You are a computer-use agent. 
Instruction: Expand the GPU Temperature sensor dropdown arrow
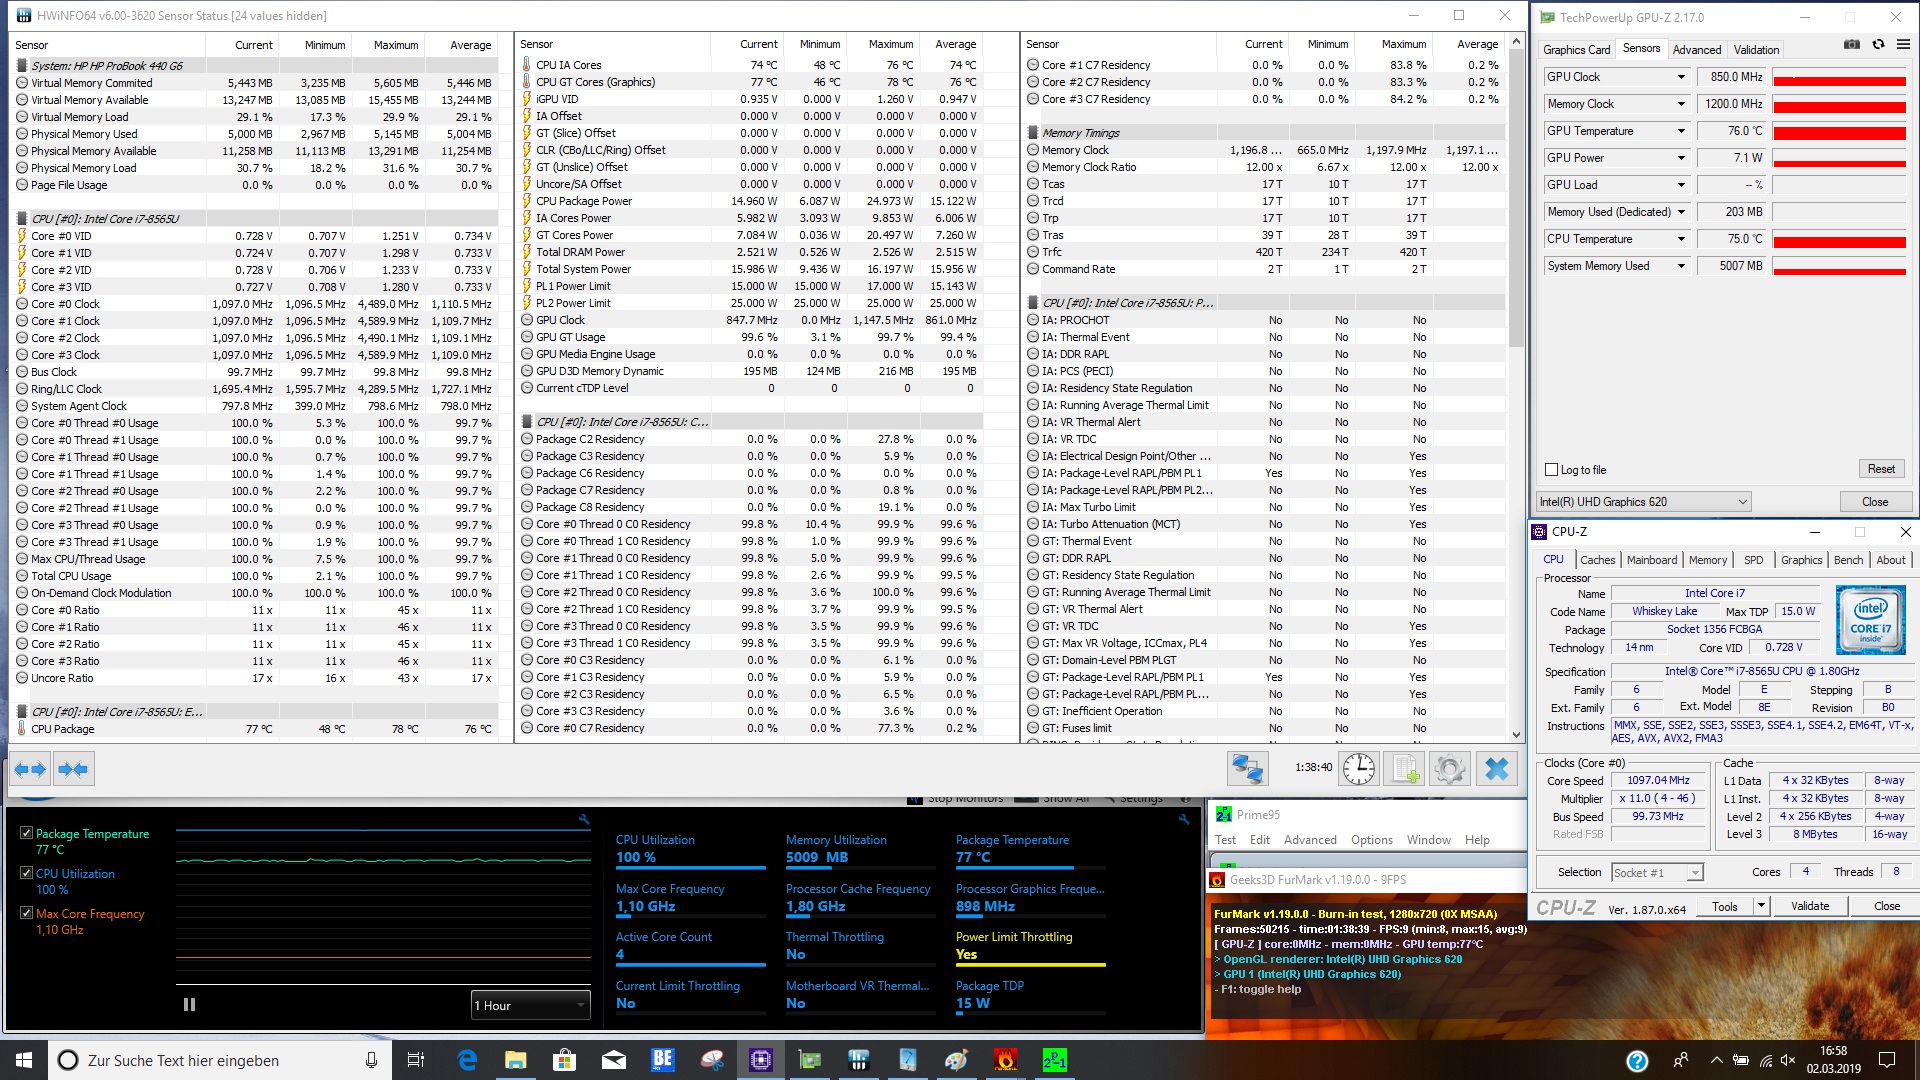point(1681,131)
